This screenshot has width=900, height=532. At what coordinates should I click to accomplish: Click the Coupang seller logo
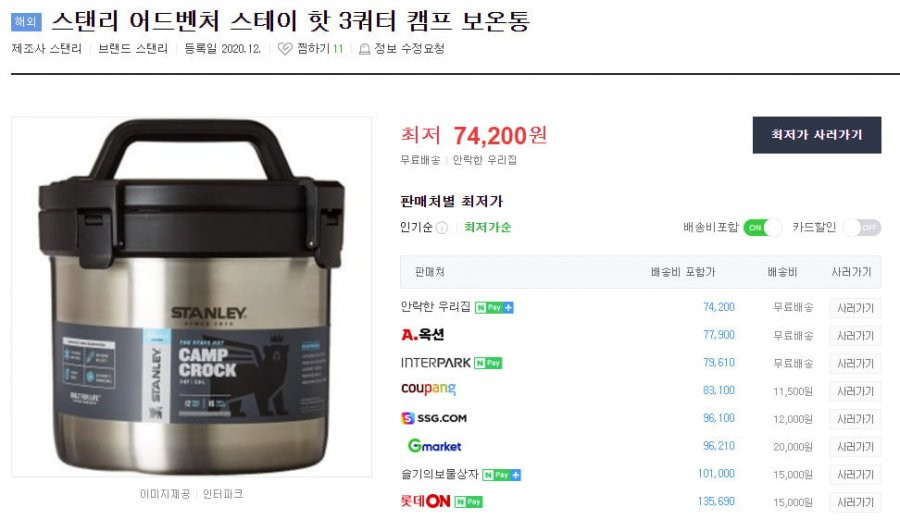[x=428, y=389]
